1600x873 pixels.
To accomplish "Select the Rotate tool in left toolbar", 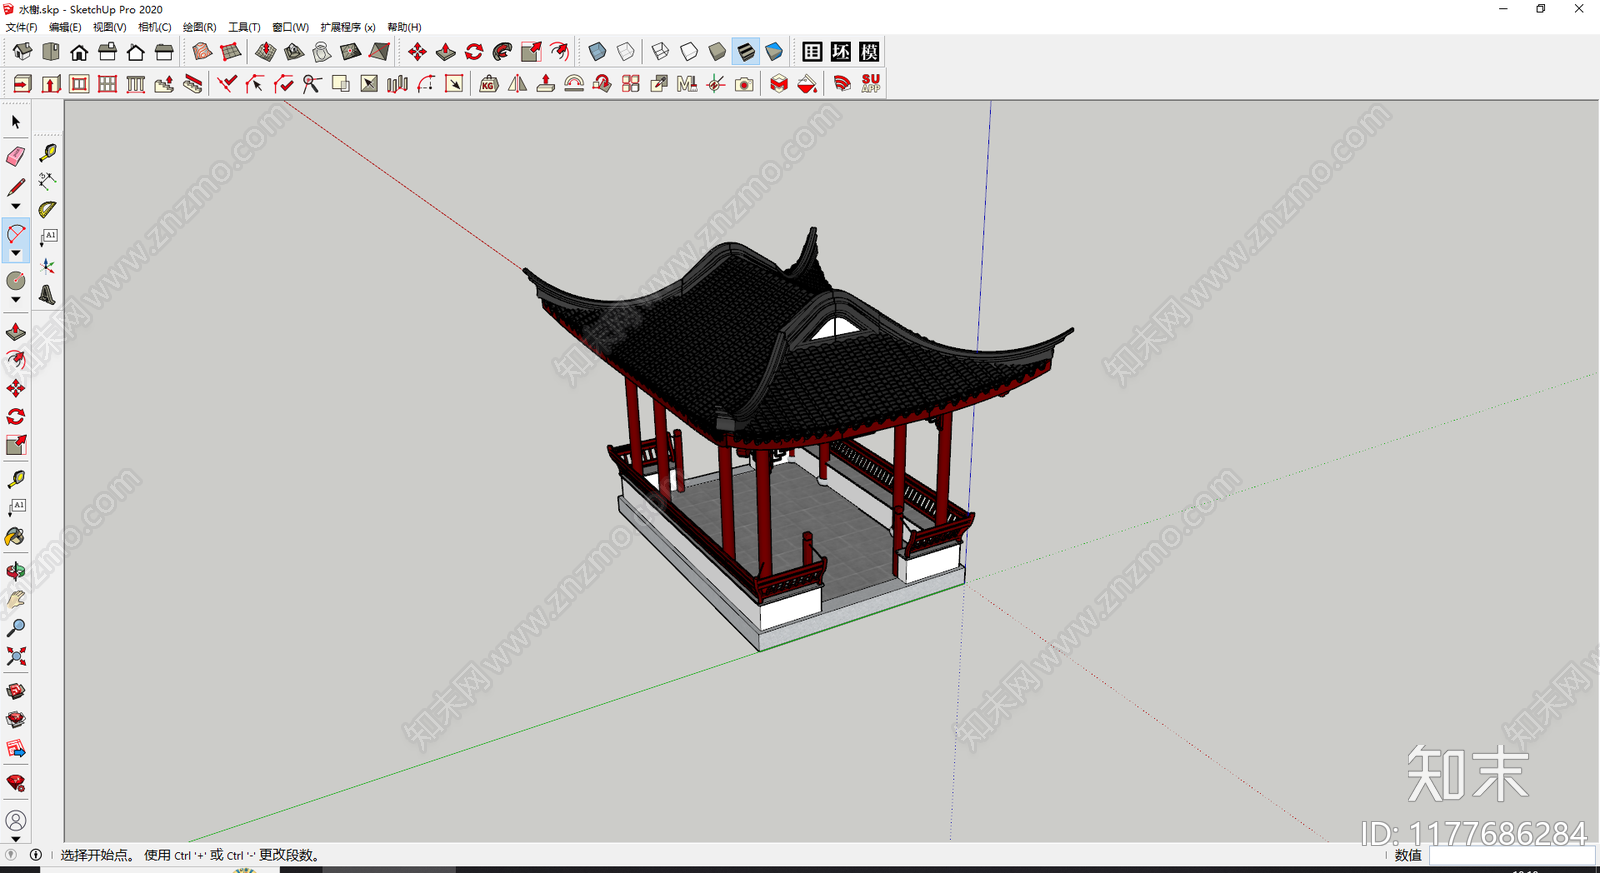I will pyautogui.click(x=16, y=416).
